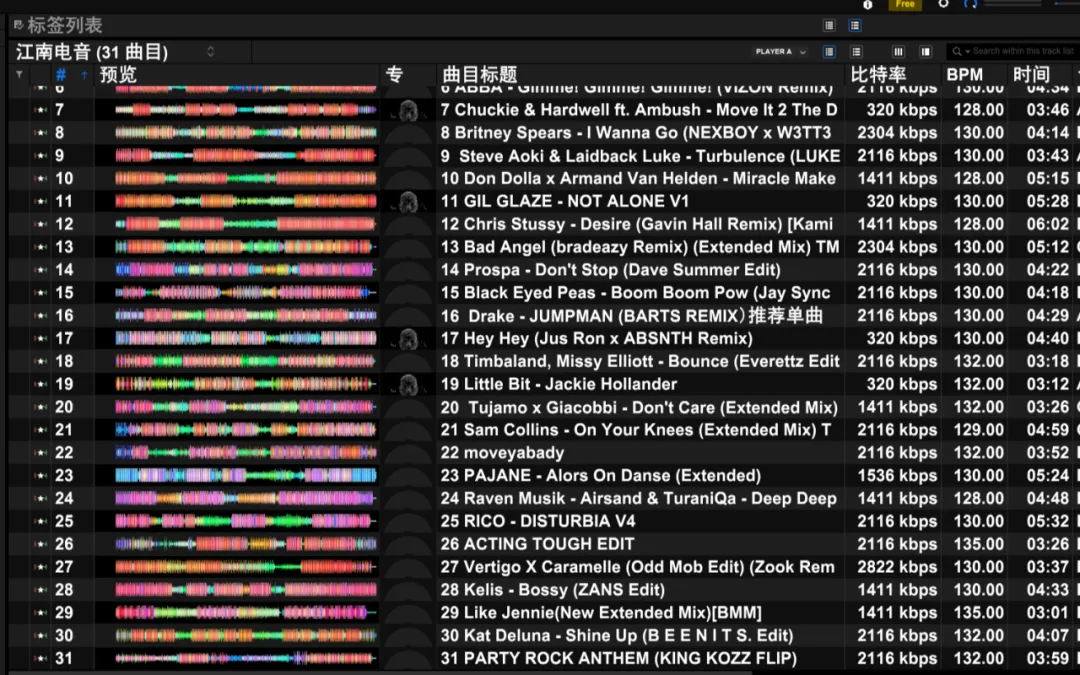
Task: Sort by the 比特率 column header
Action: pyautogui.click(x=878, y=74)
